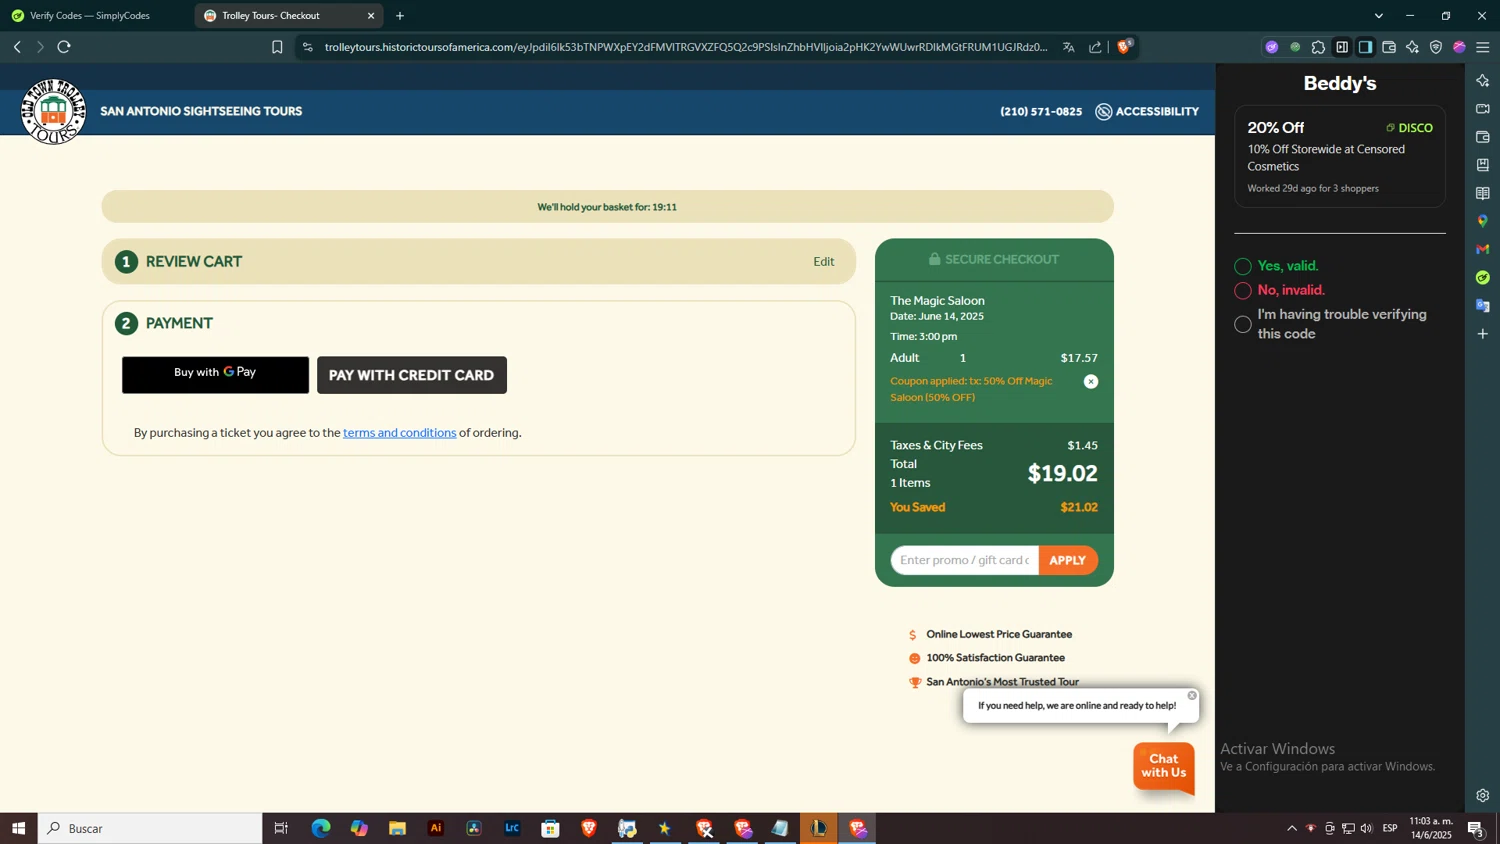Click the Review Cart step header
1500x844 pixels.
coord(478,262)
